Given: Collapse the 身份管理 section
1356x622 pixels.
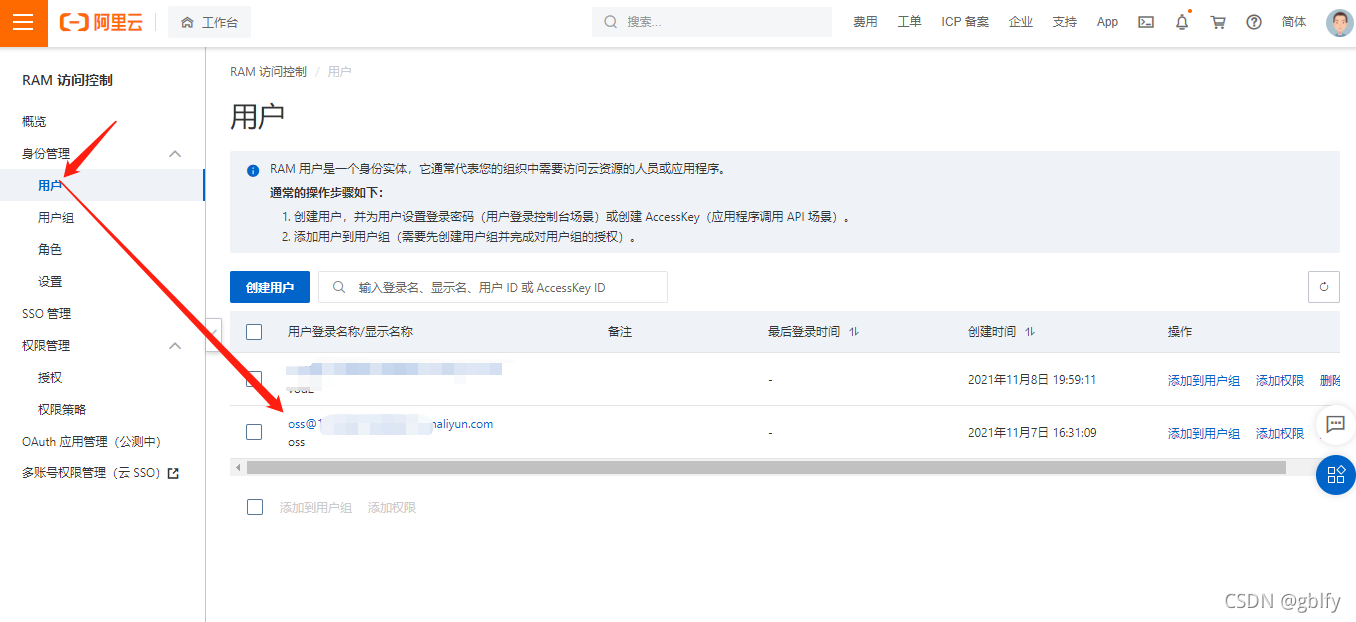Looking at the screenshot, I should coord(175,153).
